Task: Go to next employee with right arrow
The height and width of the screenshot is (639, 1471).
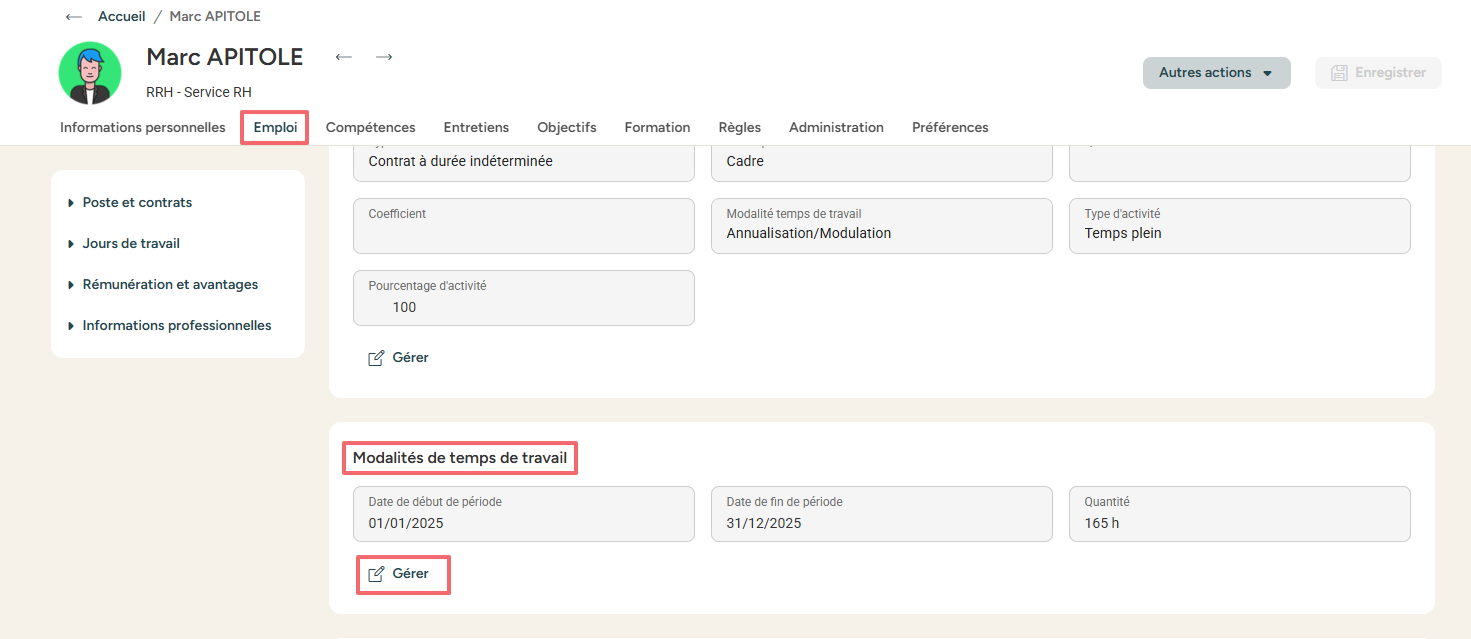Action: (384, 57)
